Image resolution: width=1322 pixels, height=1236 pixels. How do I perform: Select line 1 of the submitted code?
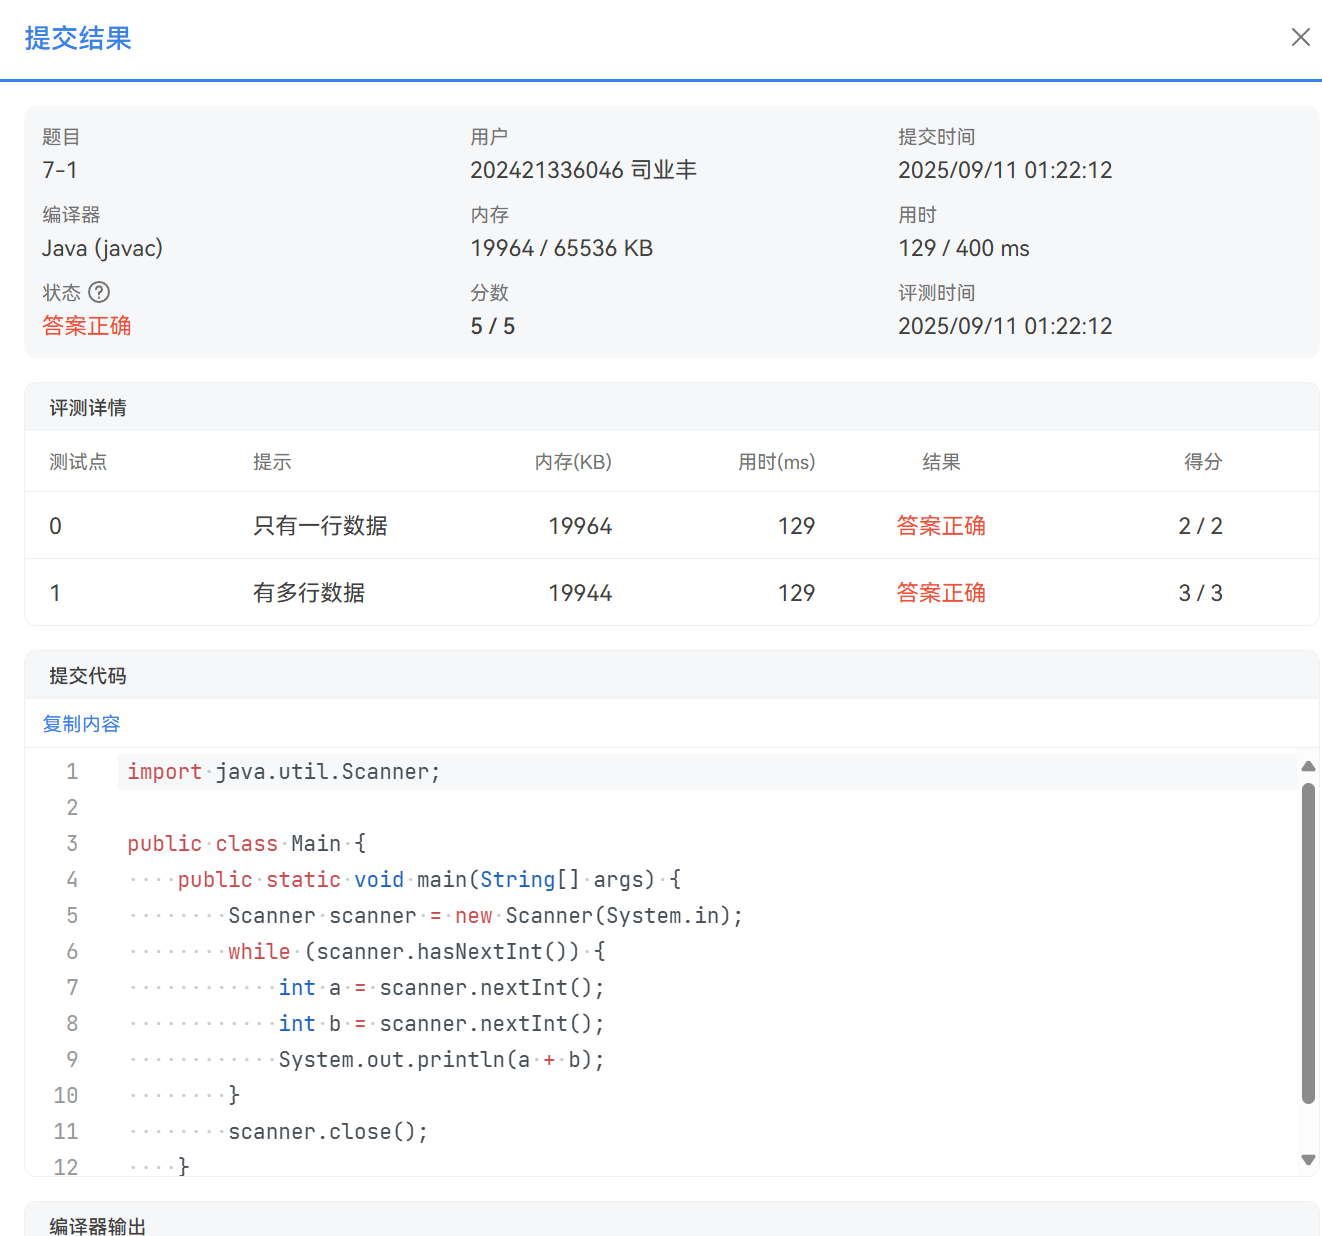pos(283,771)
